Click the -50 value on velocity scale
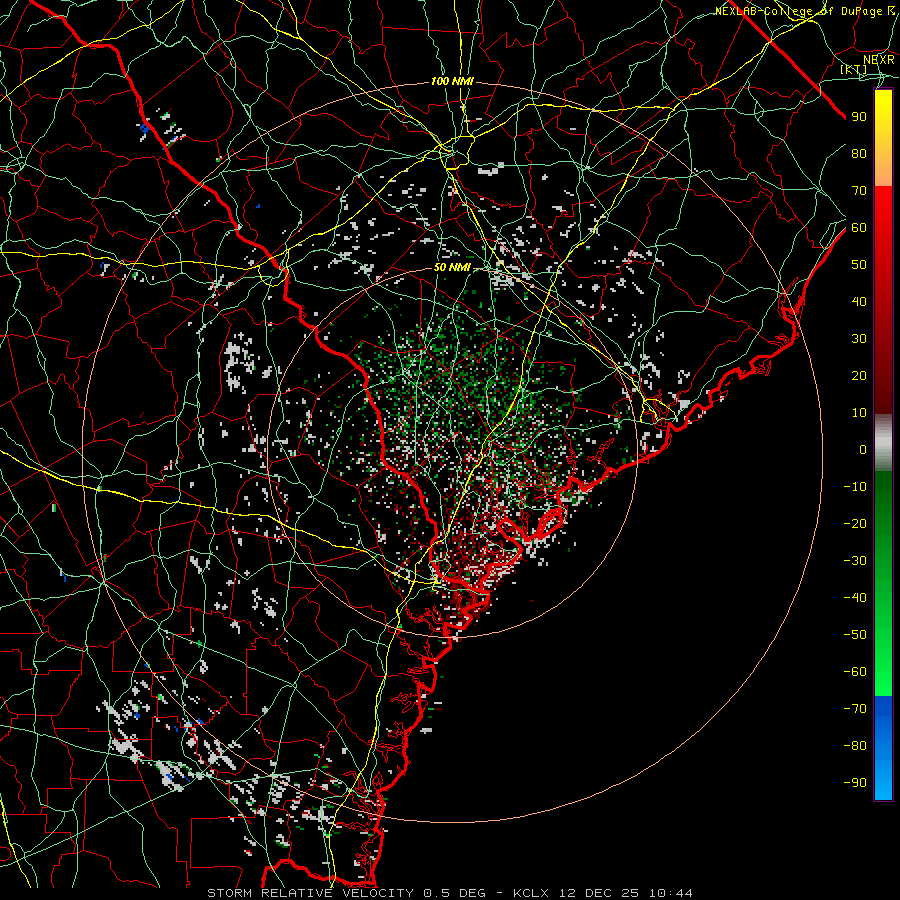900x900 pixels. pyautogui.click(x=855, y=635)
